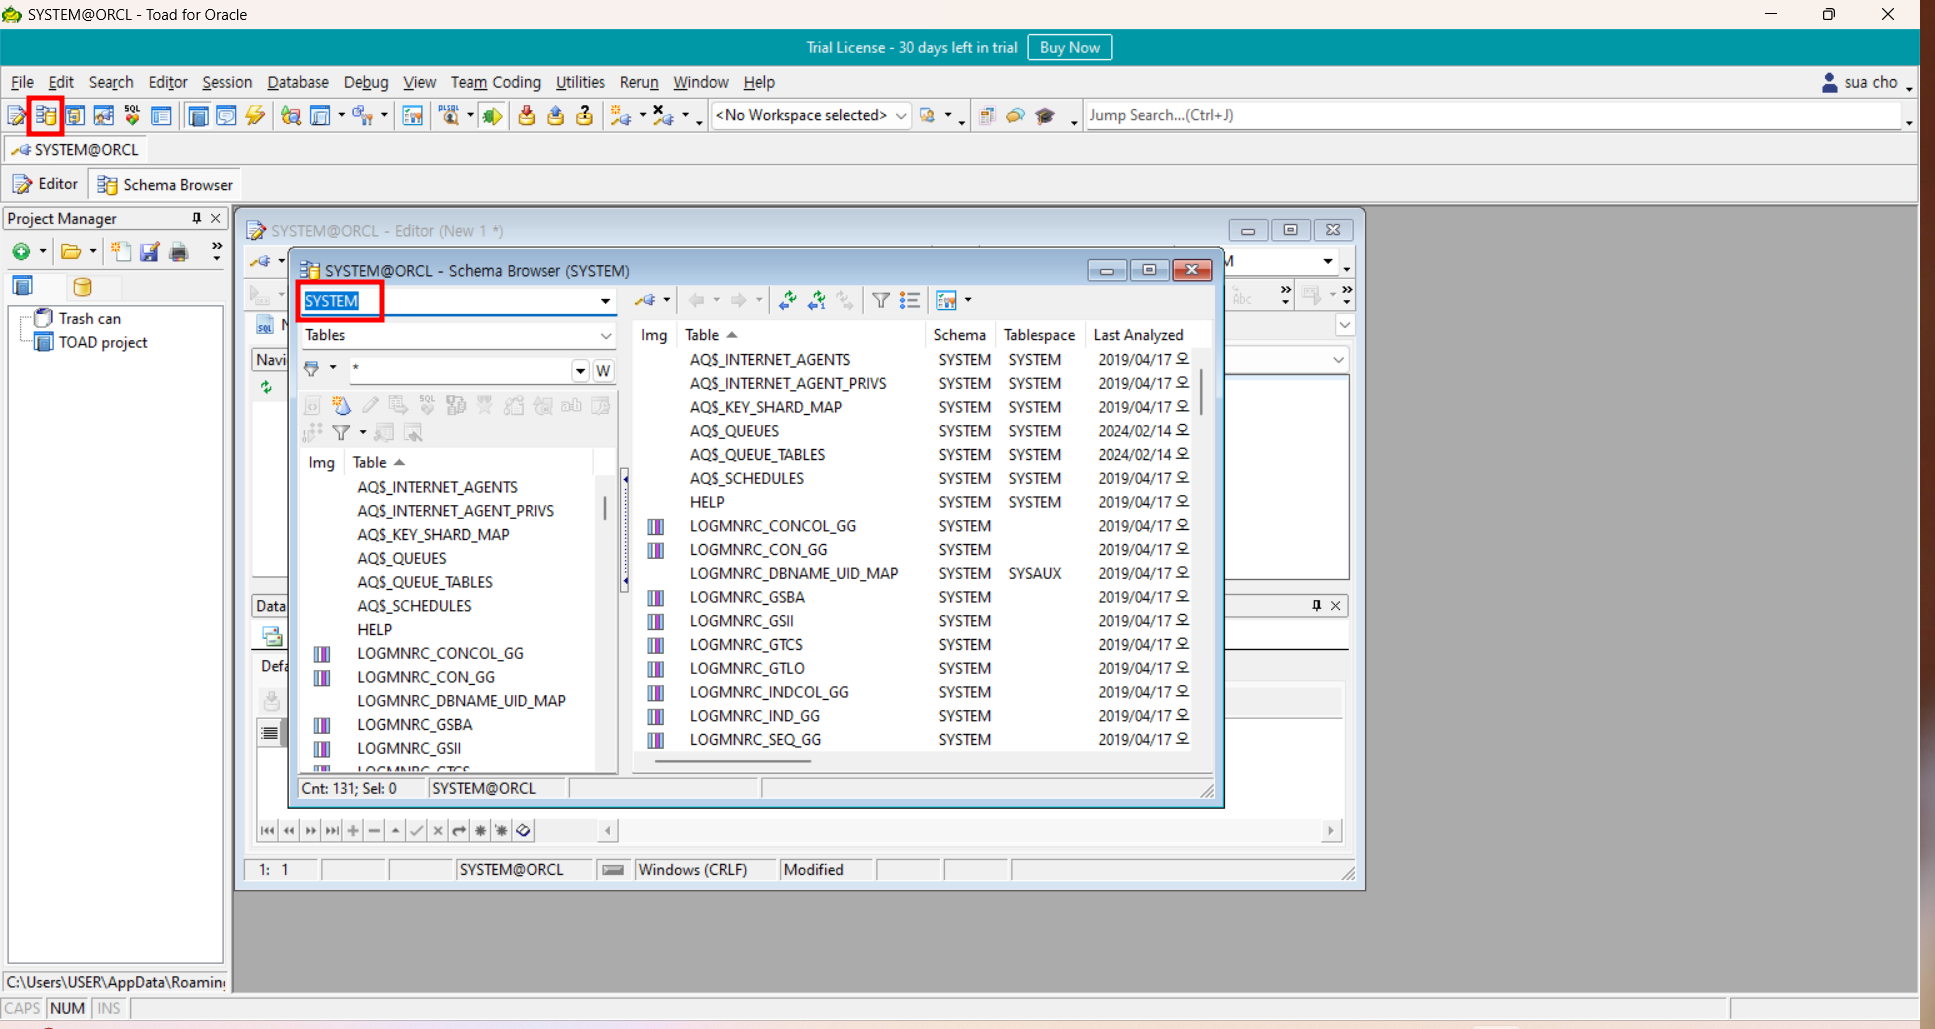Image resolution: width=1935 pixels, height=1029 pixels.
Task: Sort by Last Analyzed column header
Action: point(1138,335)
